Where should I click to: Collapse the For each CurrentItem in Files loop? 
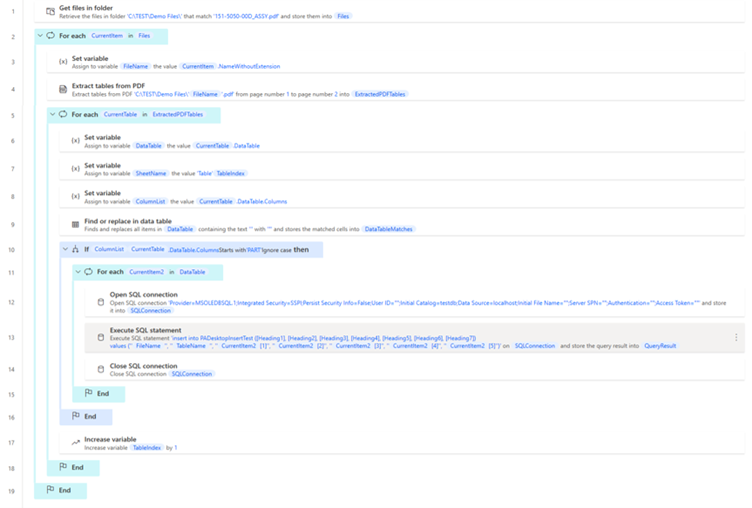pyautogui.click(x=39, y=35)
